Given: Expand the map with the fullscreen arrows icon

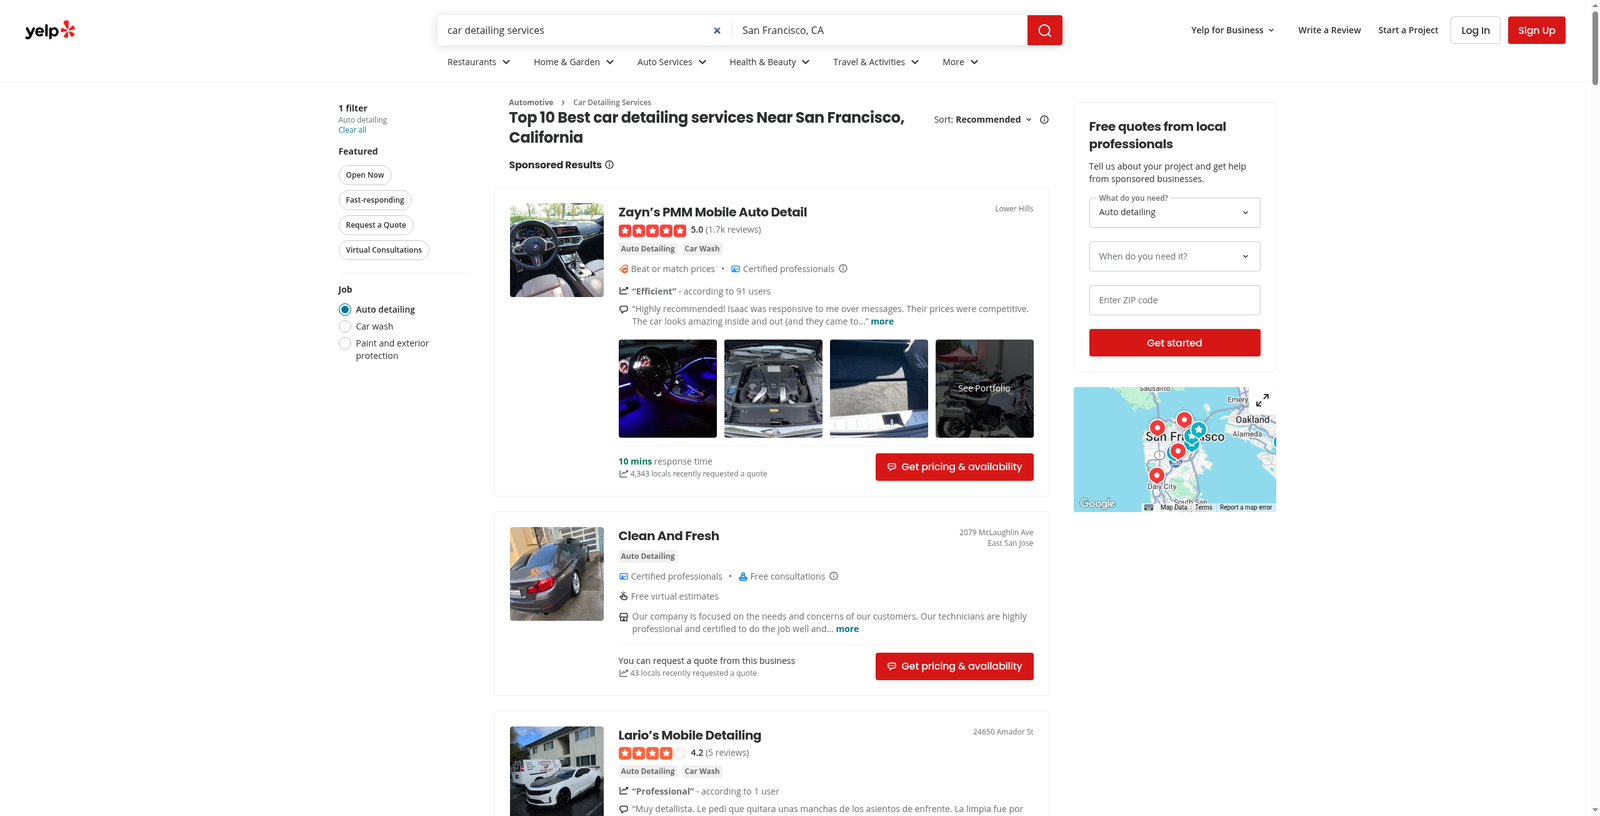Looking at the screenshot, I should click(x=1262, y=400).
